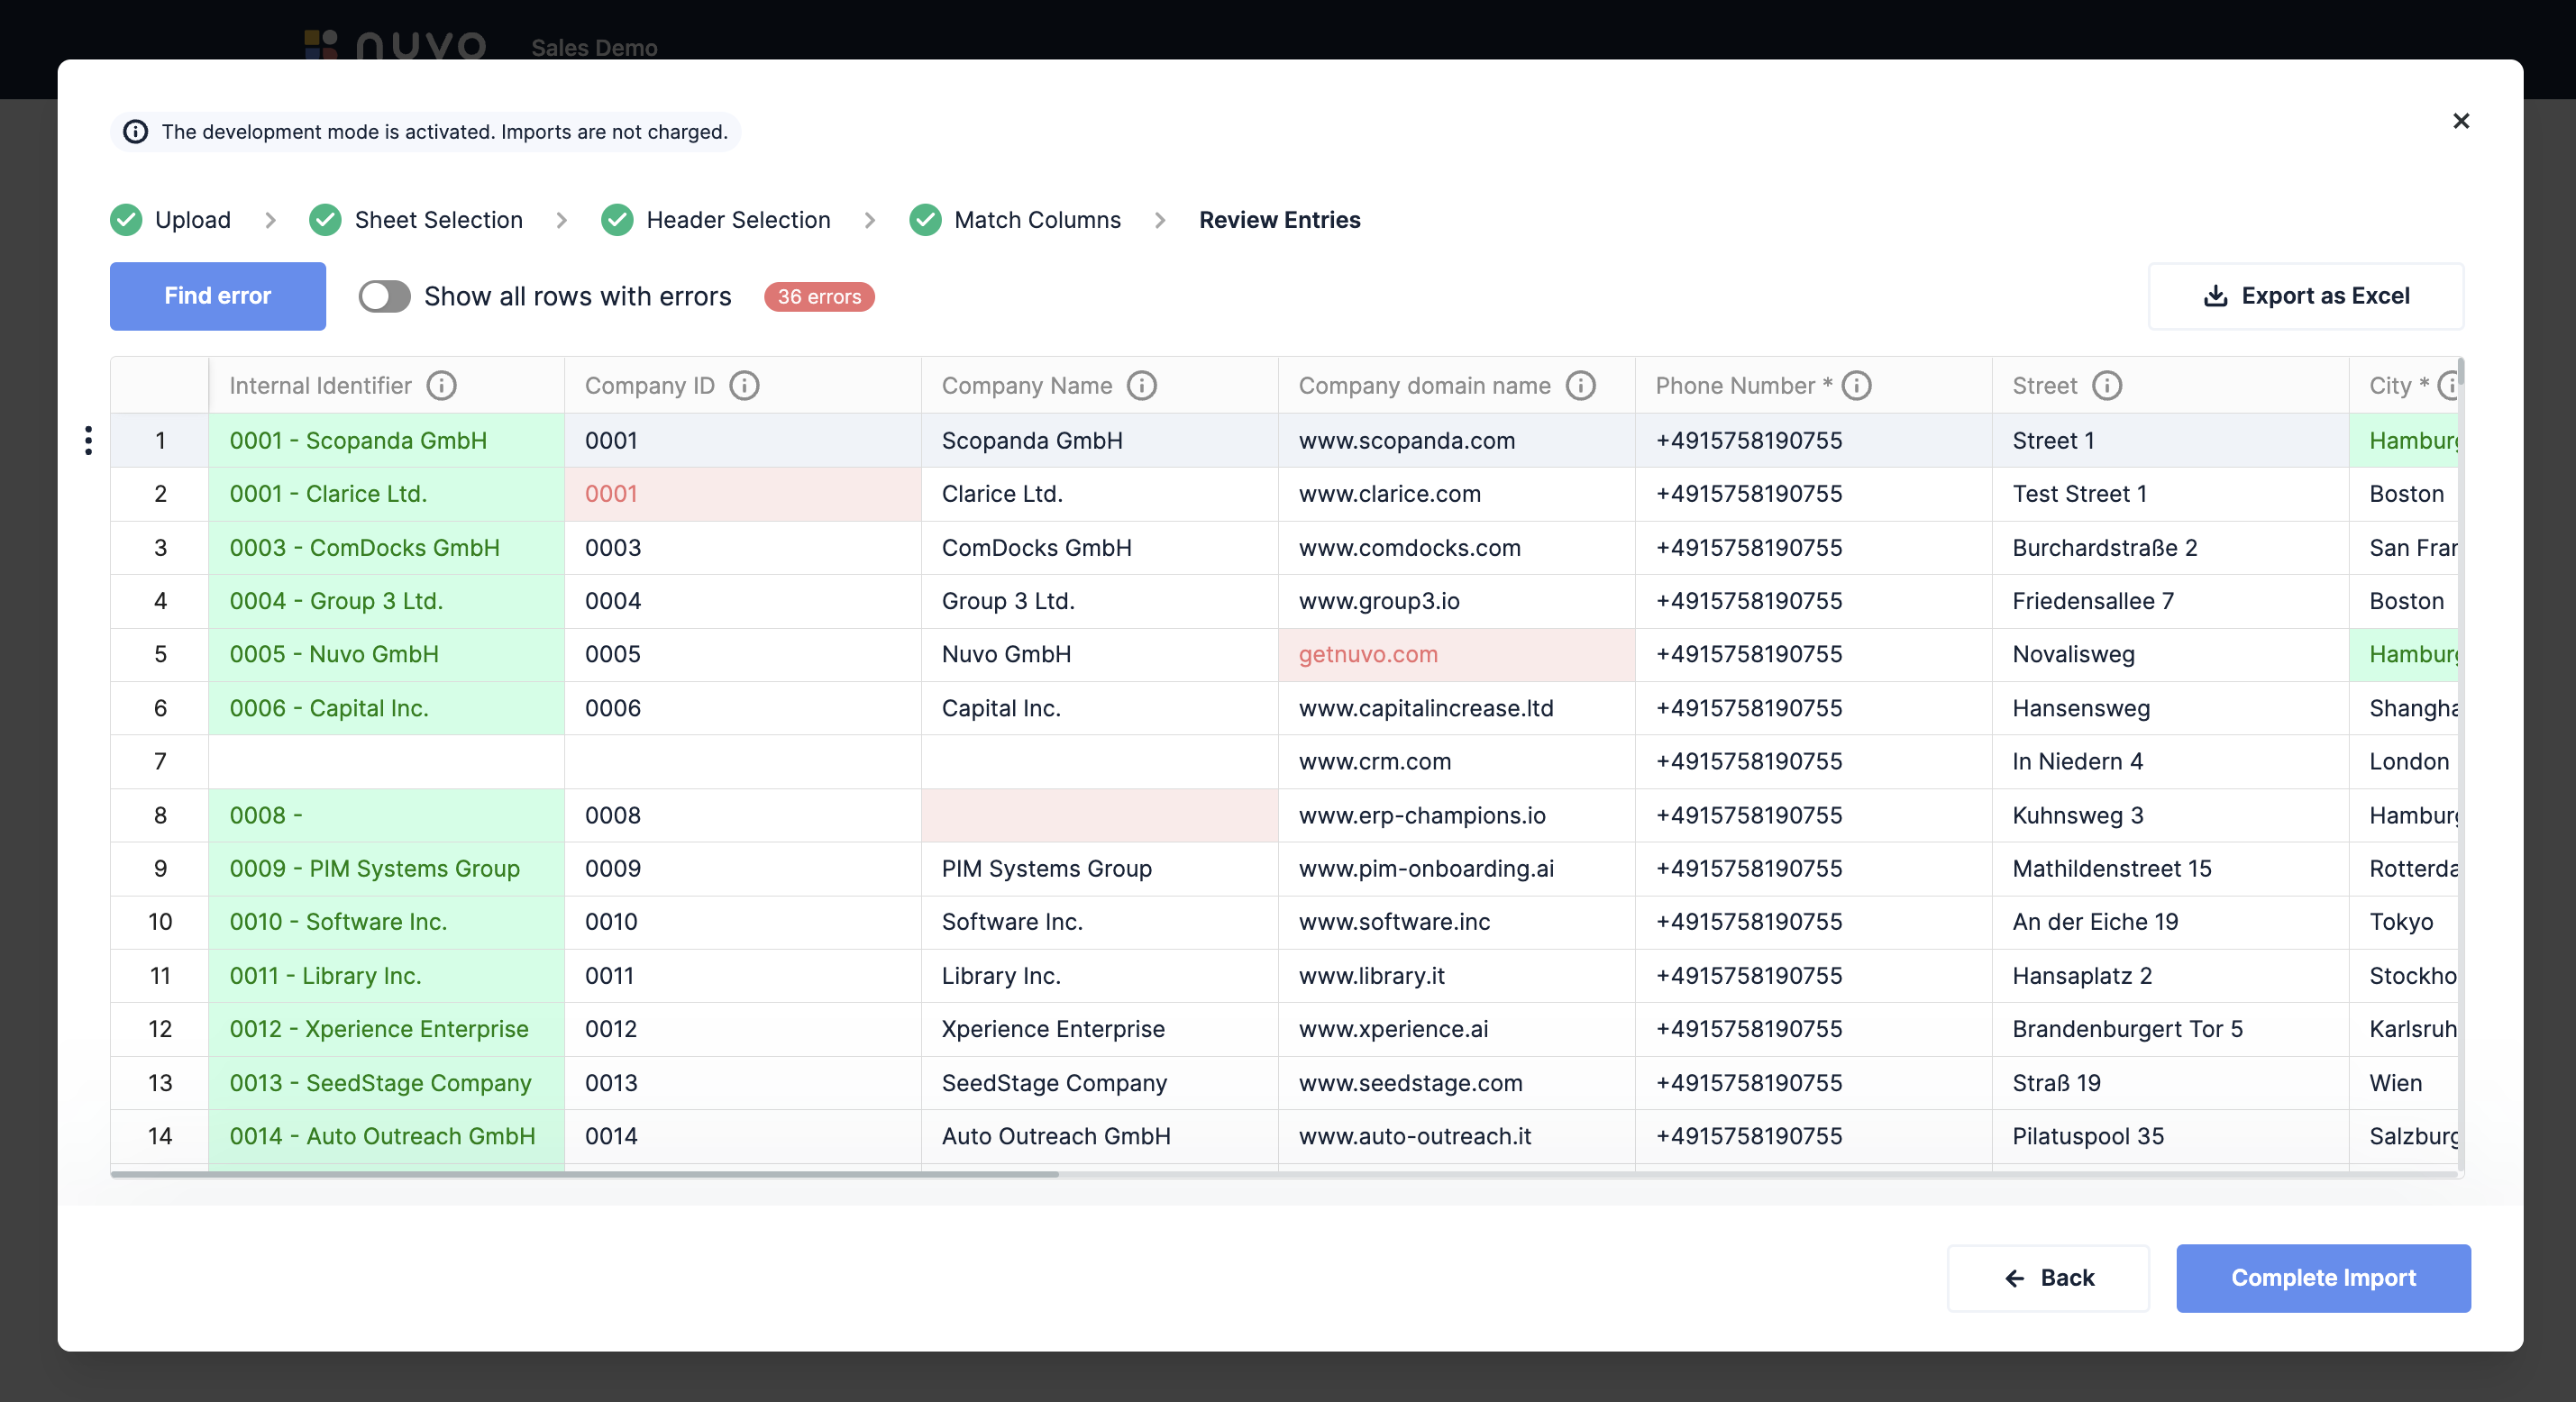Click info icon next to Street header
The image size is (2576, 1402).
2106,386
